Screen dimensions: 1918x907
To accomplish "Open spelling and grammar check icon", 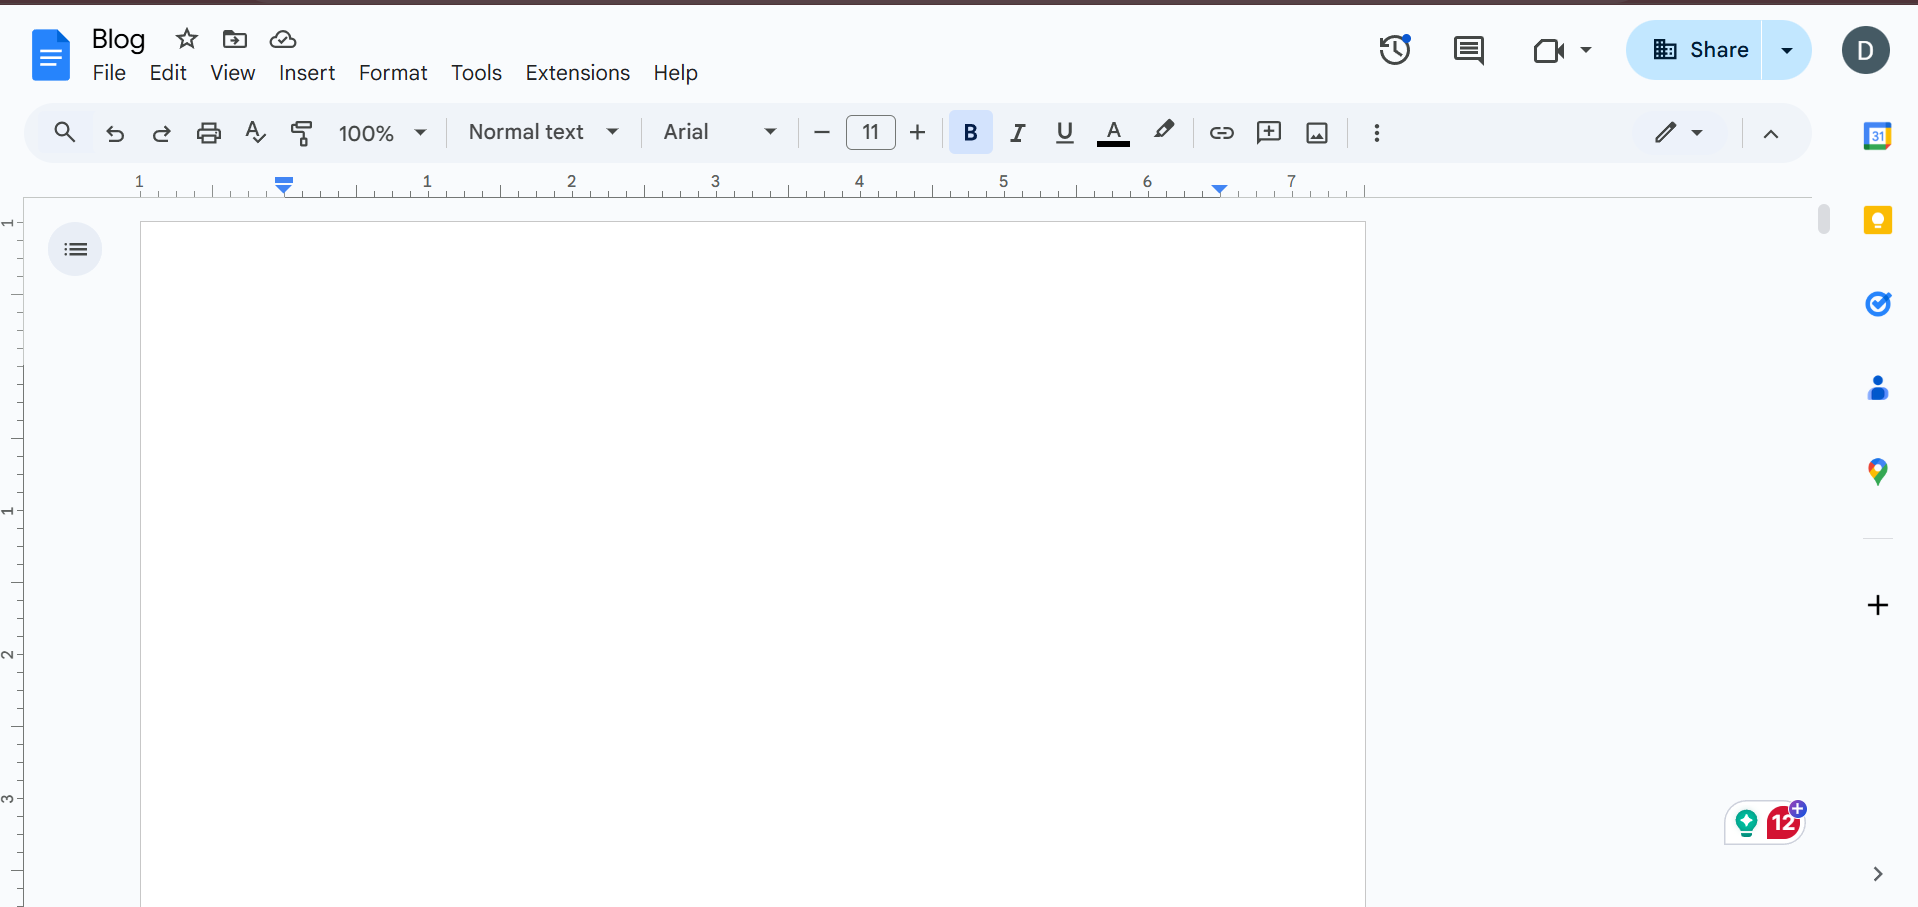I will (255, 132).
